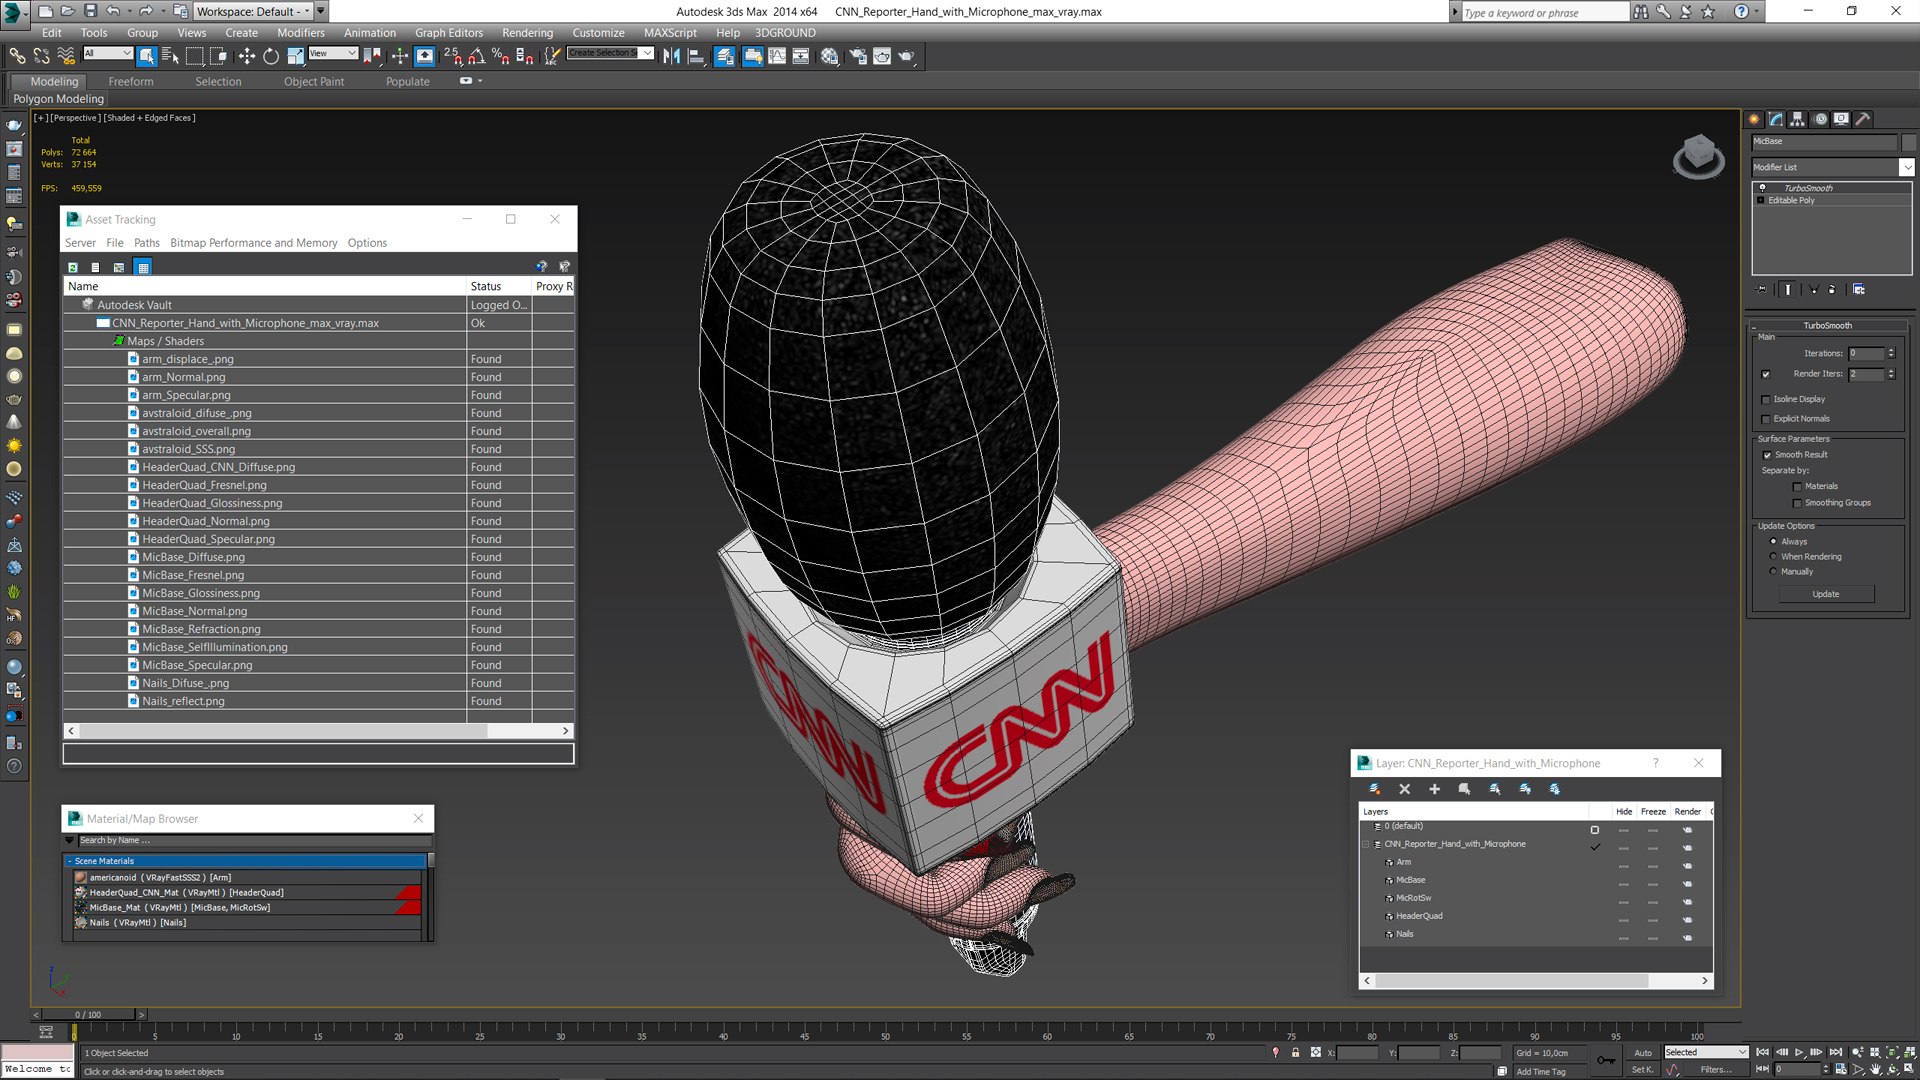This screenshot has height=1080, width=1920.
Task: Click Create New Layer icon in Layer dialog
Action: [x=1375, y=789]
